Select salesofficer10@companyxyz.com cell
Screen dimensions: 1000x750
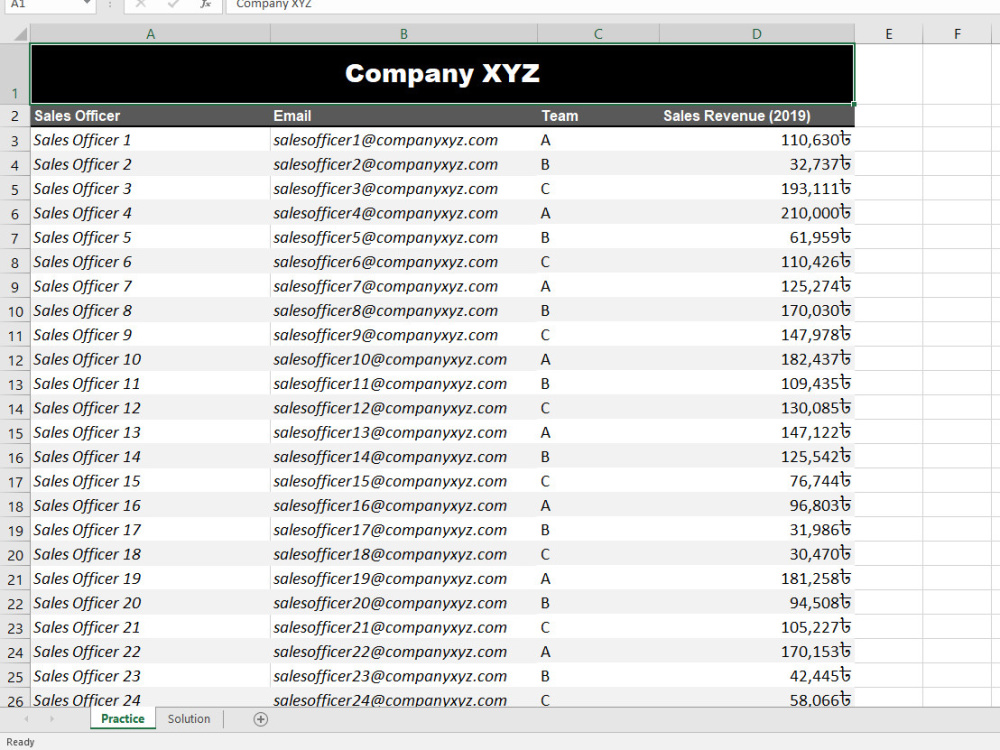[404, 360]
